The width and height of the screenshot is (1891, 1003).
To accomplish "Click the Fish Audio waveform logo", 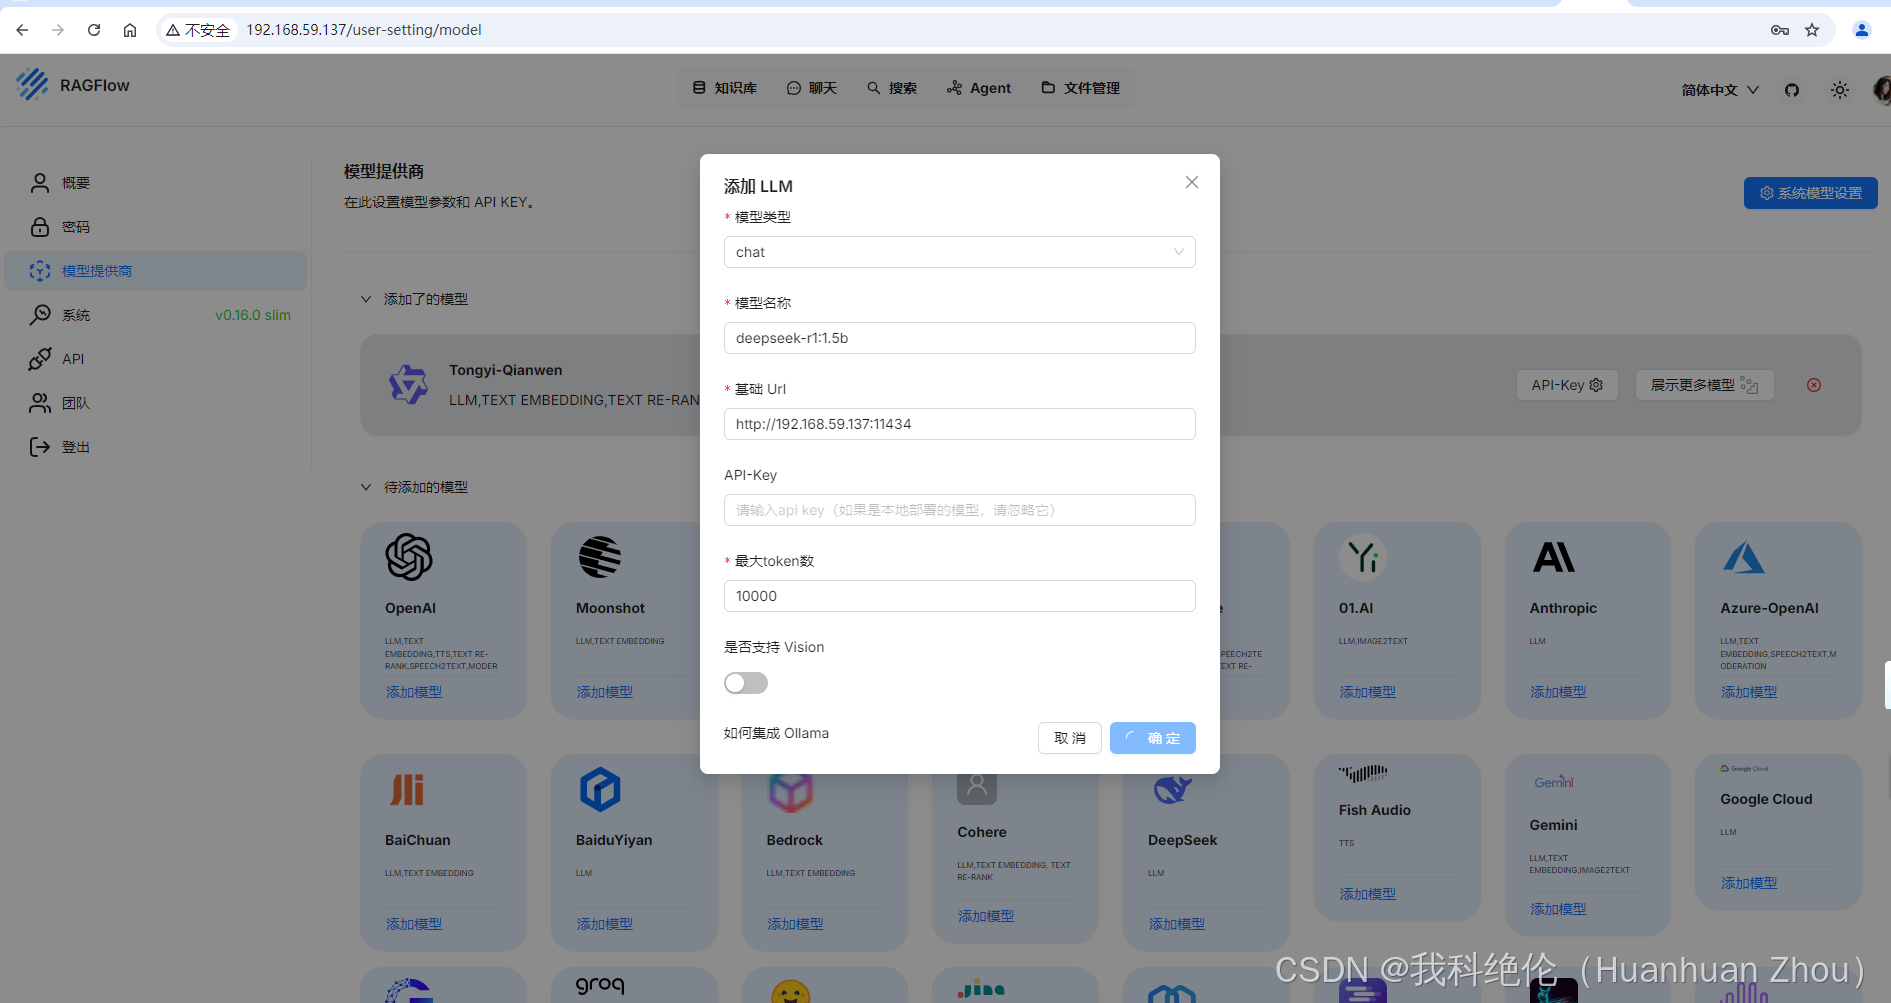I will 1363,773.
